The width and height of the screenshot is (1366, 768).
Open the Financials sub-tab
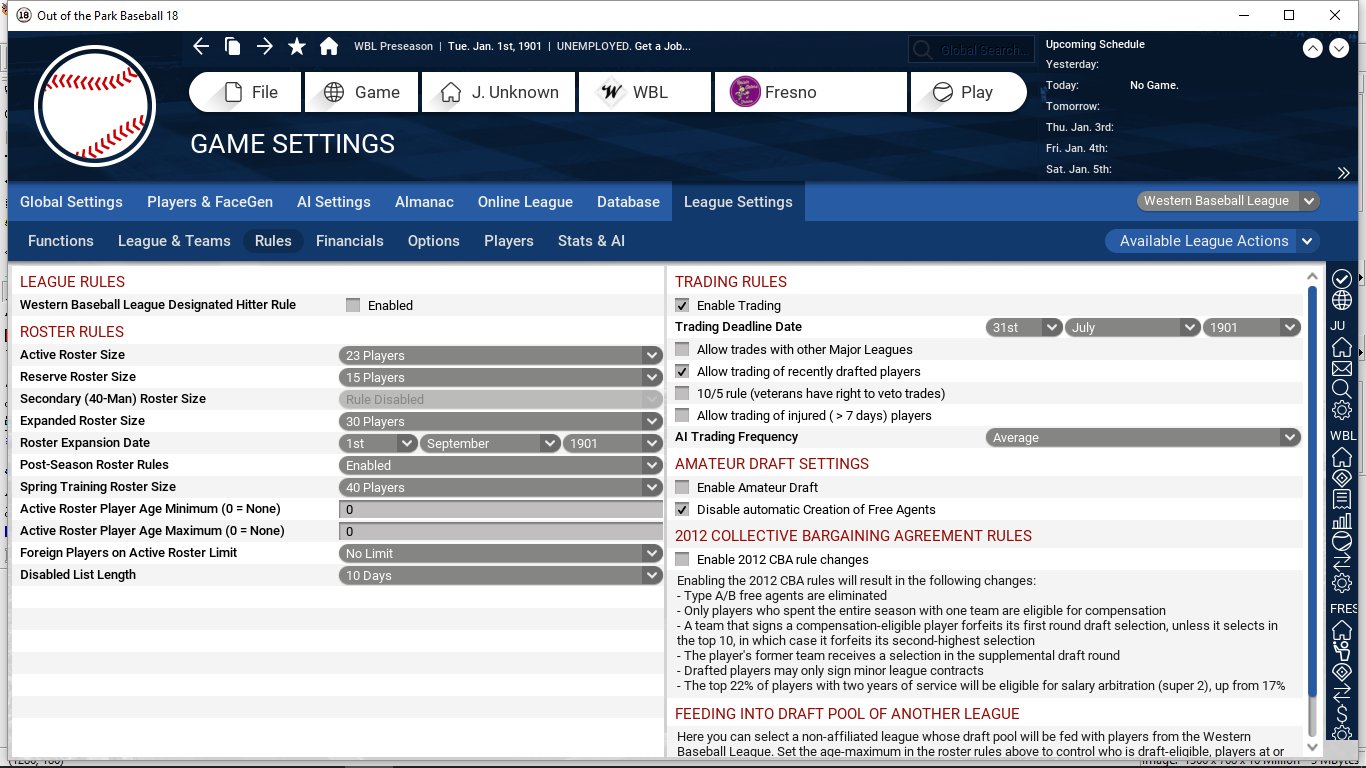(x=349, y=241)
